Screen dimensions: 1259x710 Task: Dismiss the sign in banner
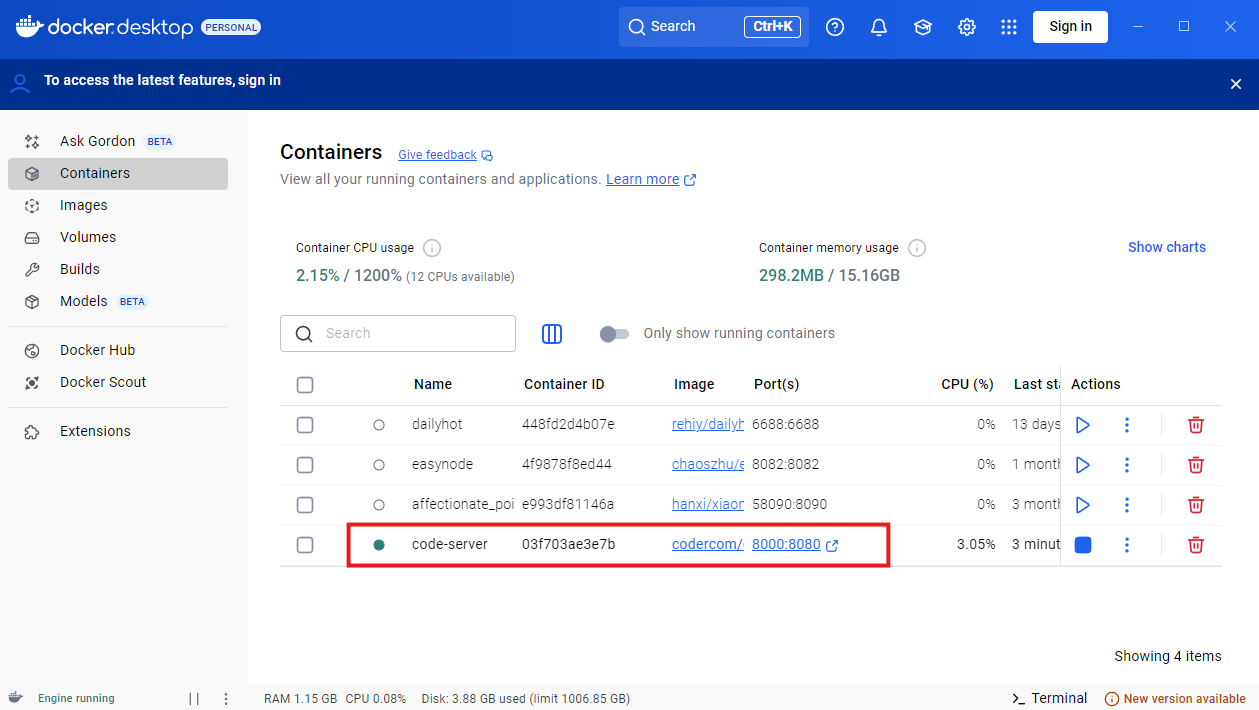[x=1236, y=84]
